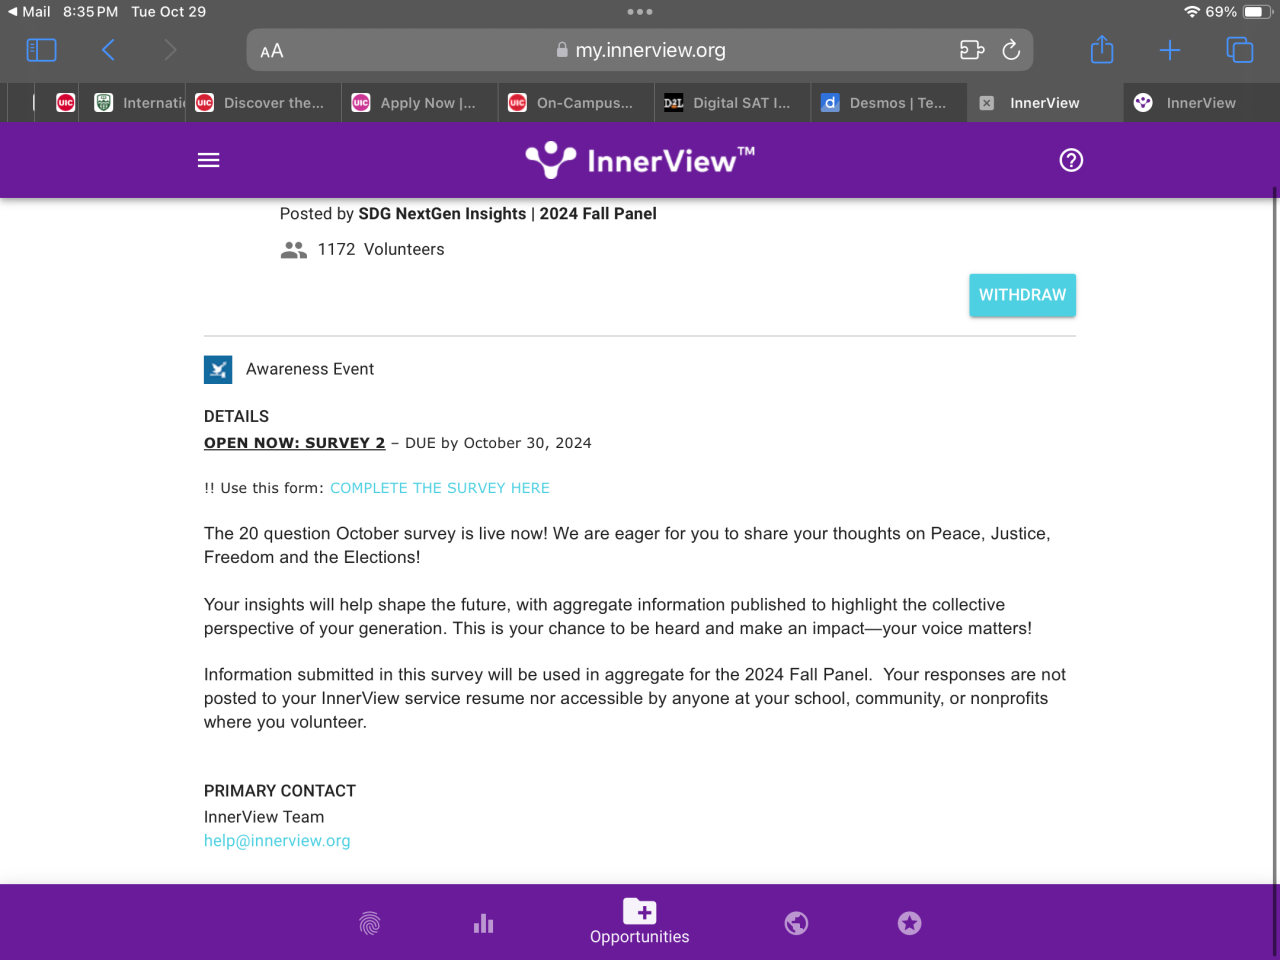Open the bar chart stats section

click(484, 923)
